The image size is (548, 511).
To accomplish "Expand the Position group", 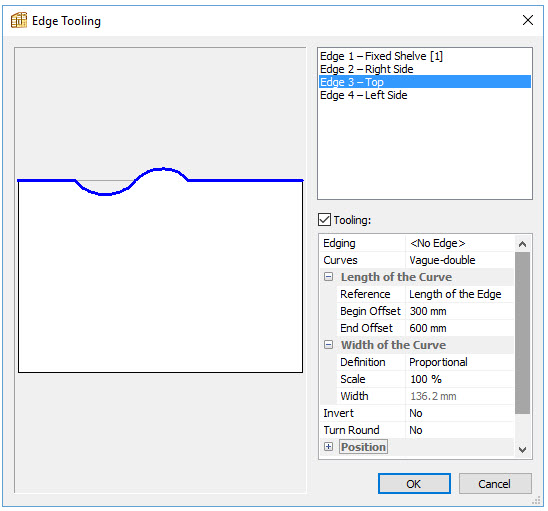I will (328, 447).
